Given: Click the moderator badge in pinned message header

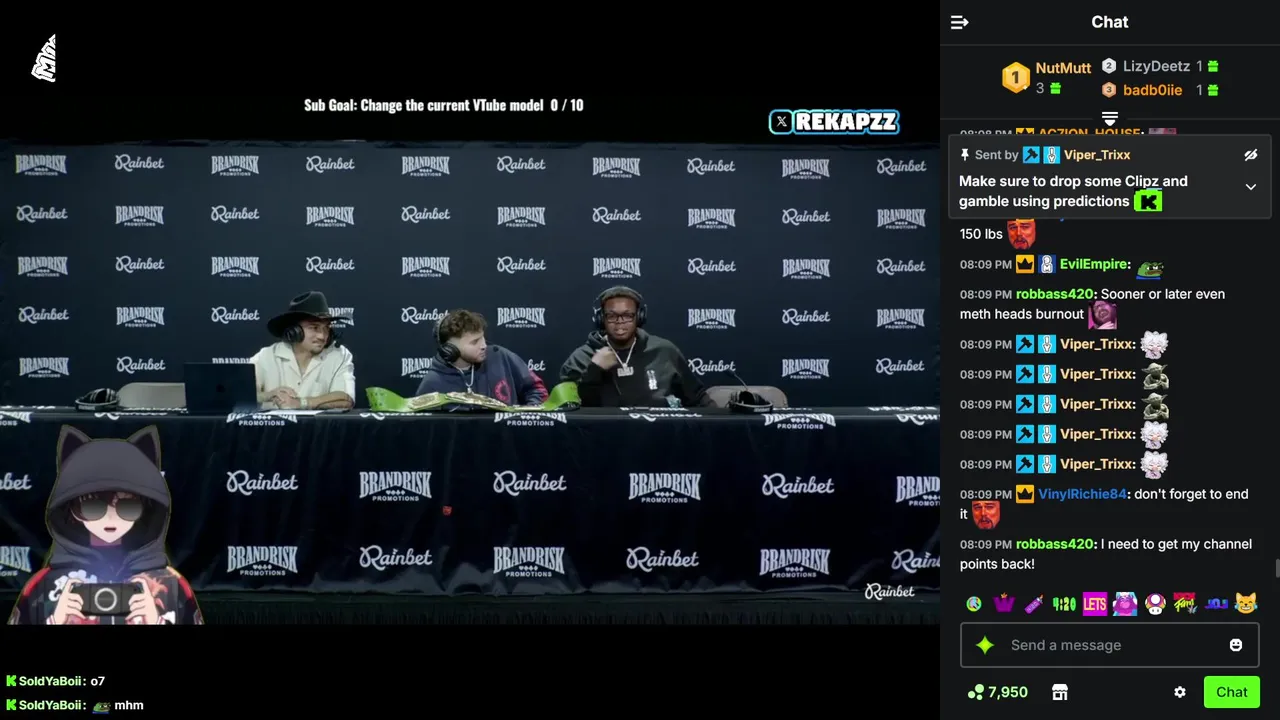Looking at the screenshot, I should (x=1031, y=155).
